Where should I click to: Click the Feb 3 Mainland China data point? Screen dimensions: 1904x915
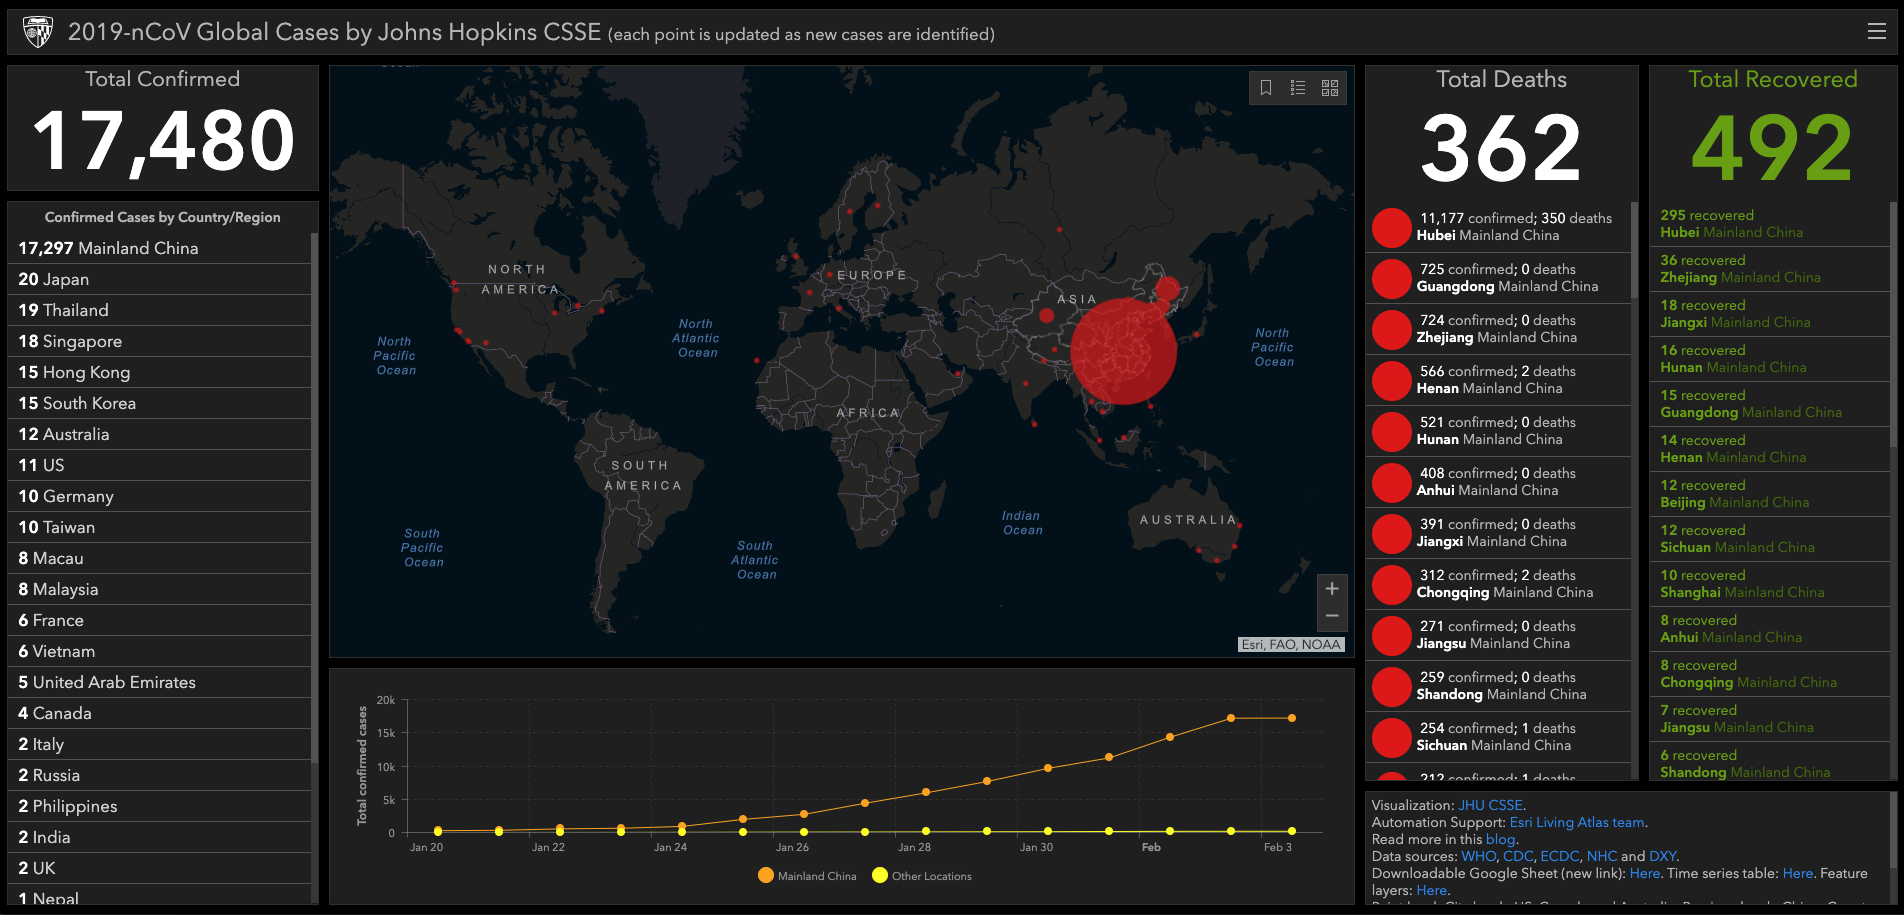[x=1292, y=718]
